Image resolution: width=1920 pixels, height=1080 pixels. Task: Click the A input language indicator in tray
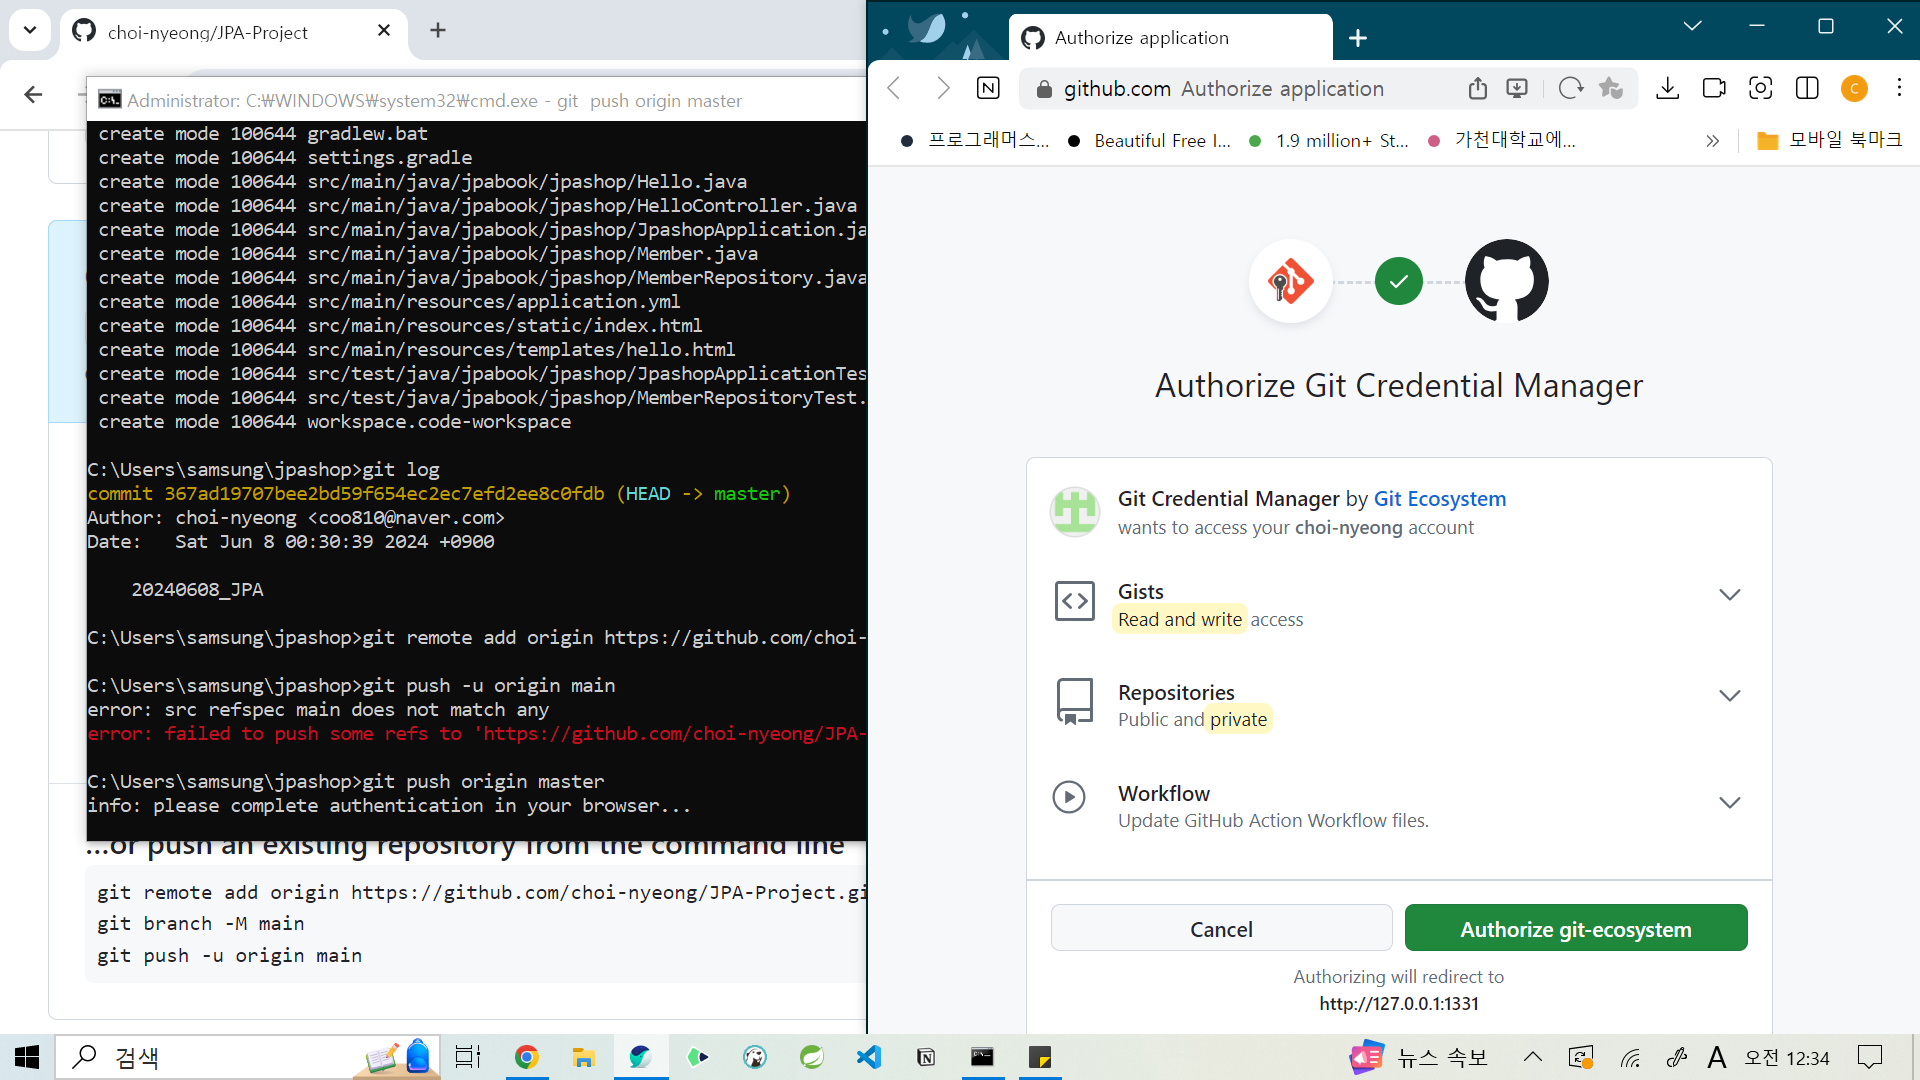[x=1716, y=1057]
